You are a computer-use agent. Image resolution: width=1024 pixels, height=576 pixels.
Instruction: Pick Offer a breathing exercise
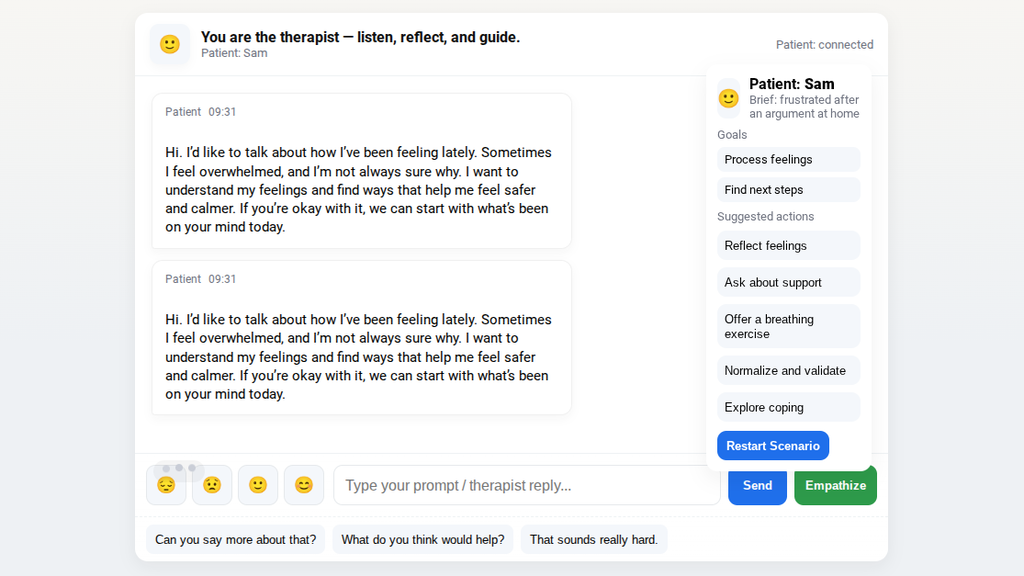coord(788,326)
